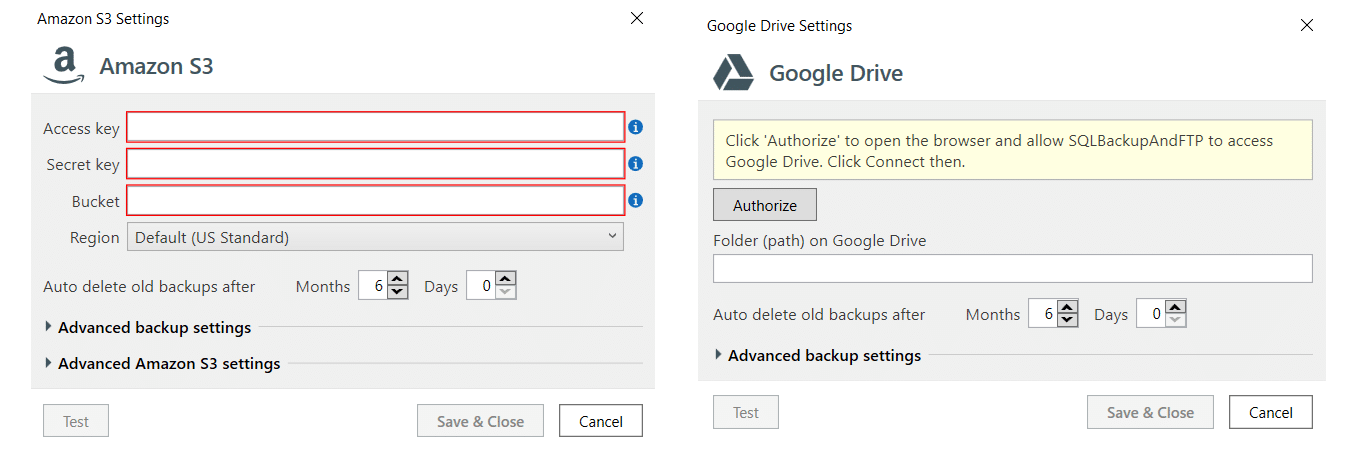Click the info icon beside Access key
The image size is (1350, 450).
pos(635,127)
